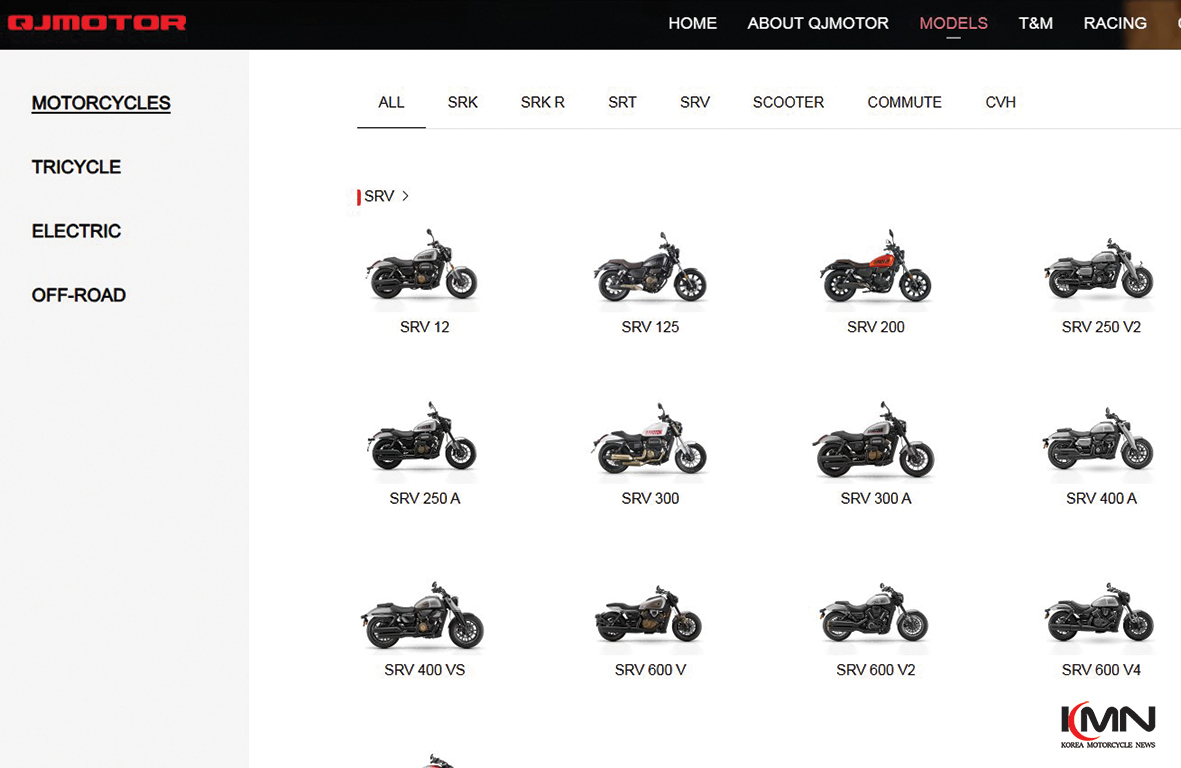Viewport: 1181px width, 768px height.
Task: Select MODELS in the top navigation
Action: point(953,23)
